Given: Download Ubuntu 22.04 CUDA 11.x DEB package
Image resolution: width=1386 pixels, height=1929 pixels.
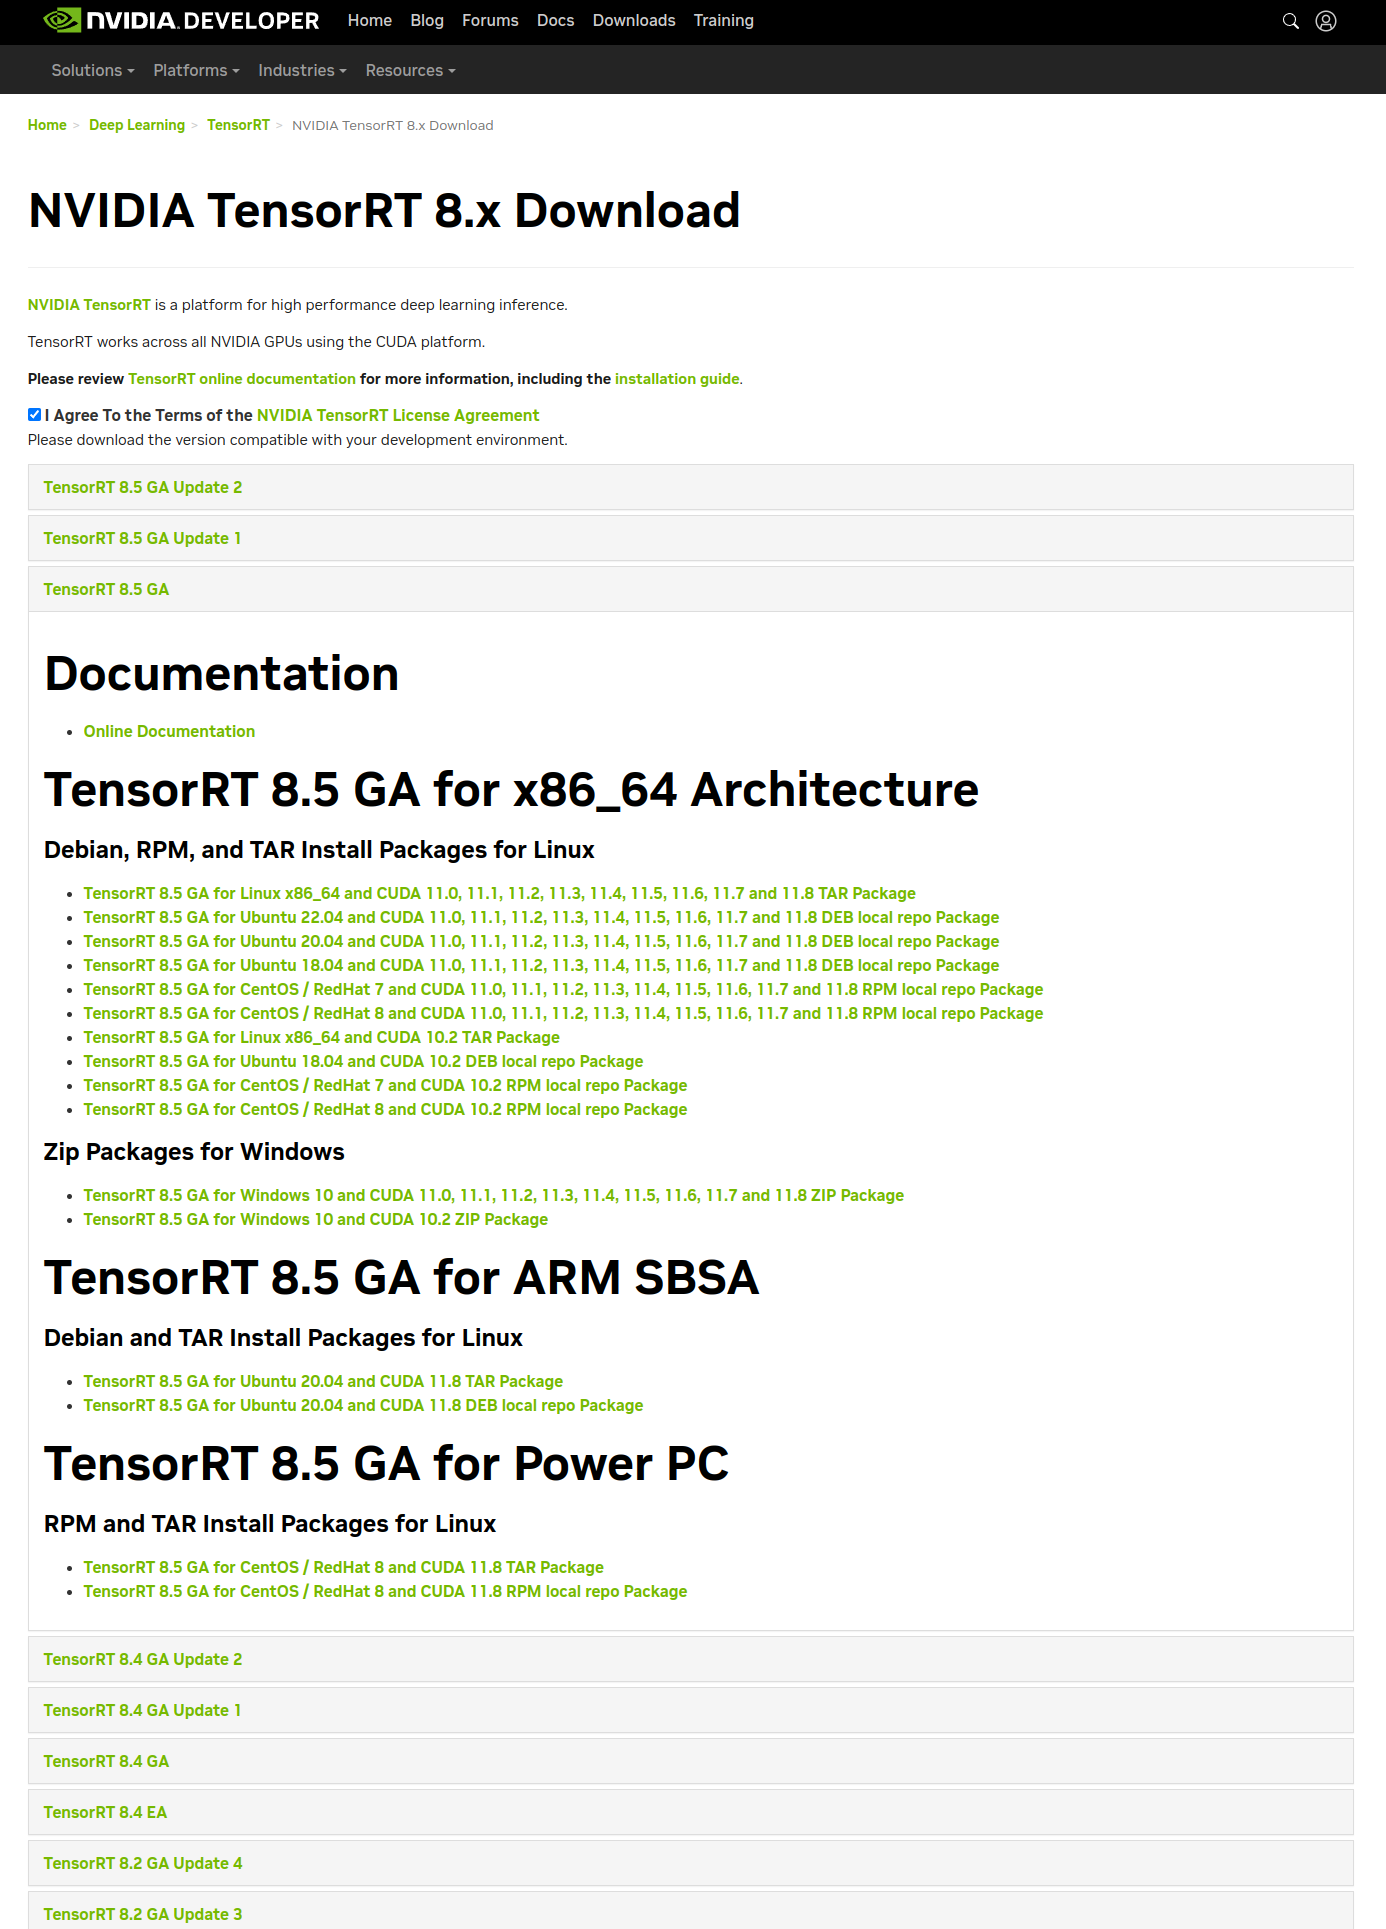Looking at the screenshot, I should pos(541,917).
